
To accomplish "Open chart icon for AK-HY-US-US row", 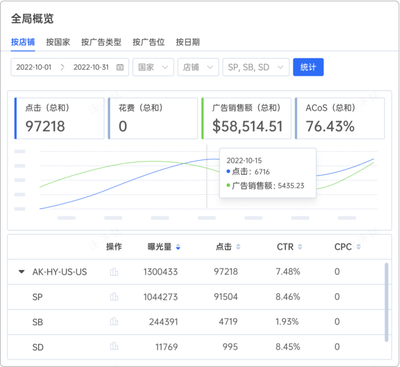I will [x=114, y=272].
